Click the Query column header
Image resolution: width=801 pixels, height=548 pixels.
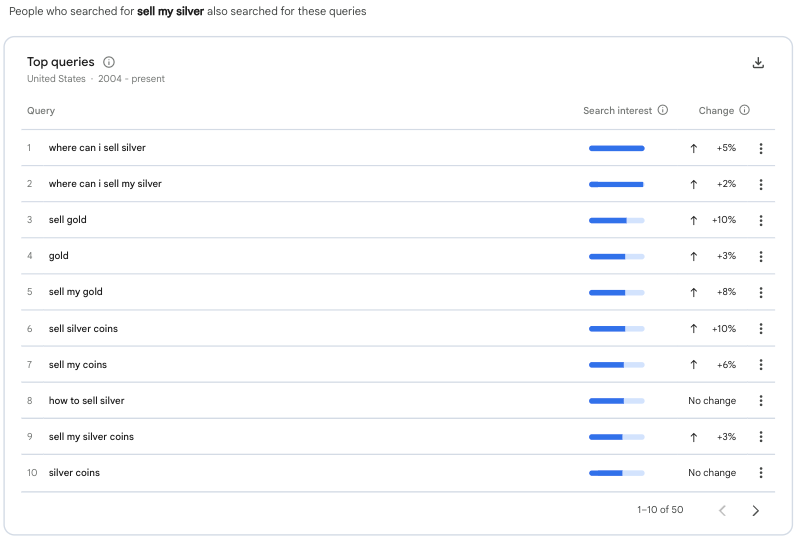click(41, 111)
